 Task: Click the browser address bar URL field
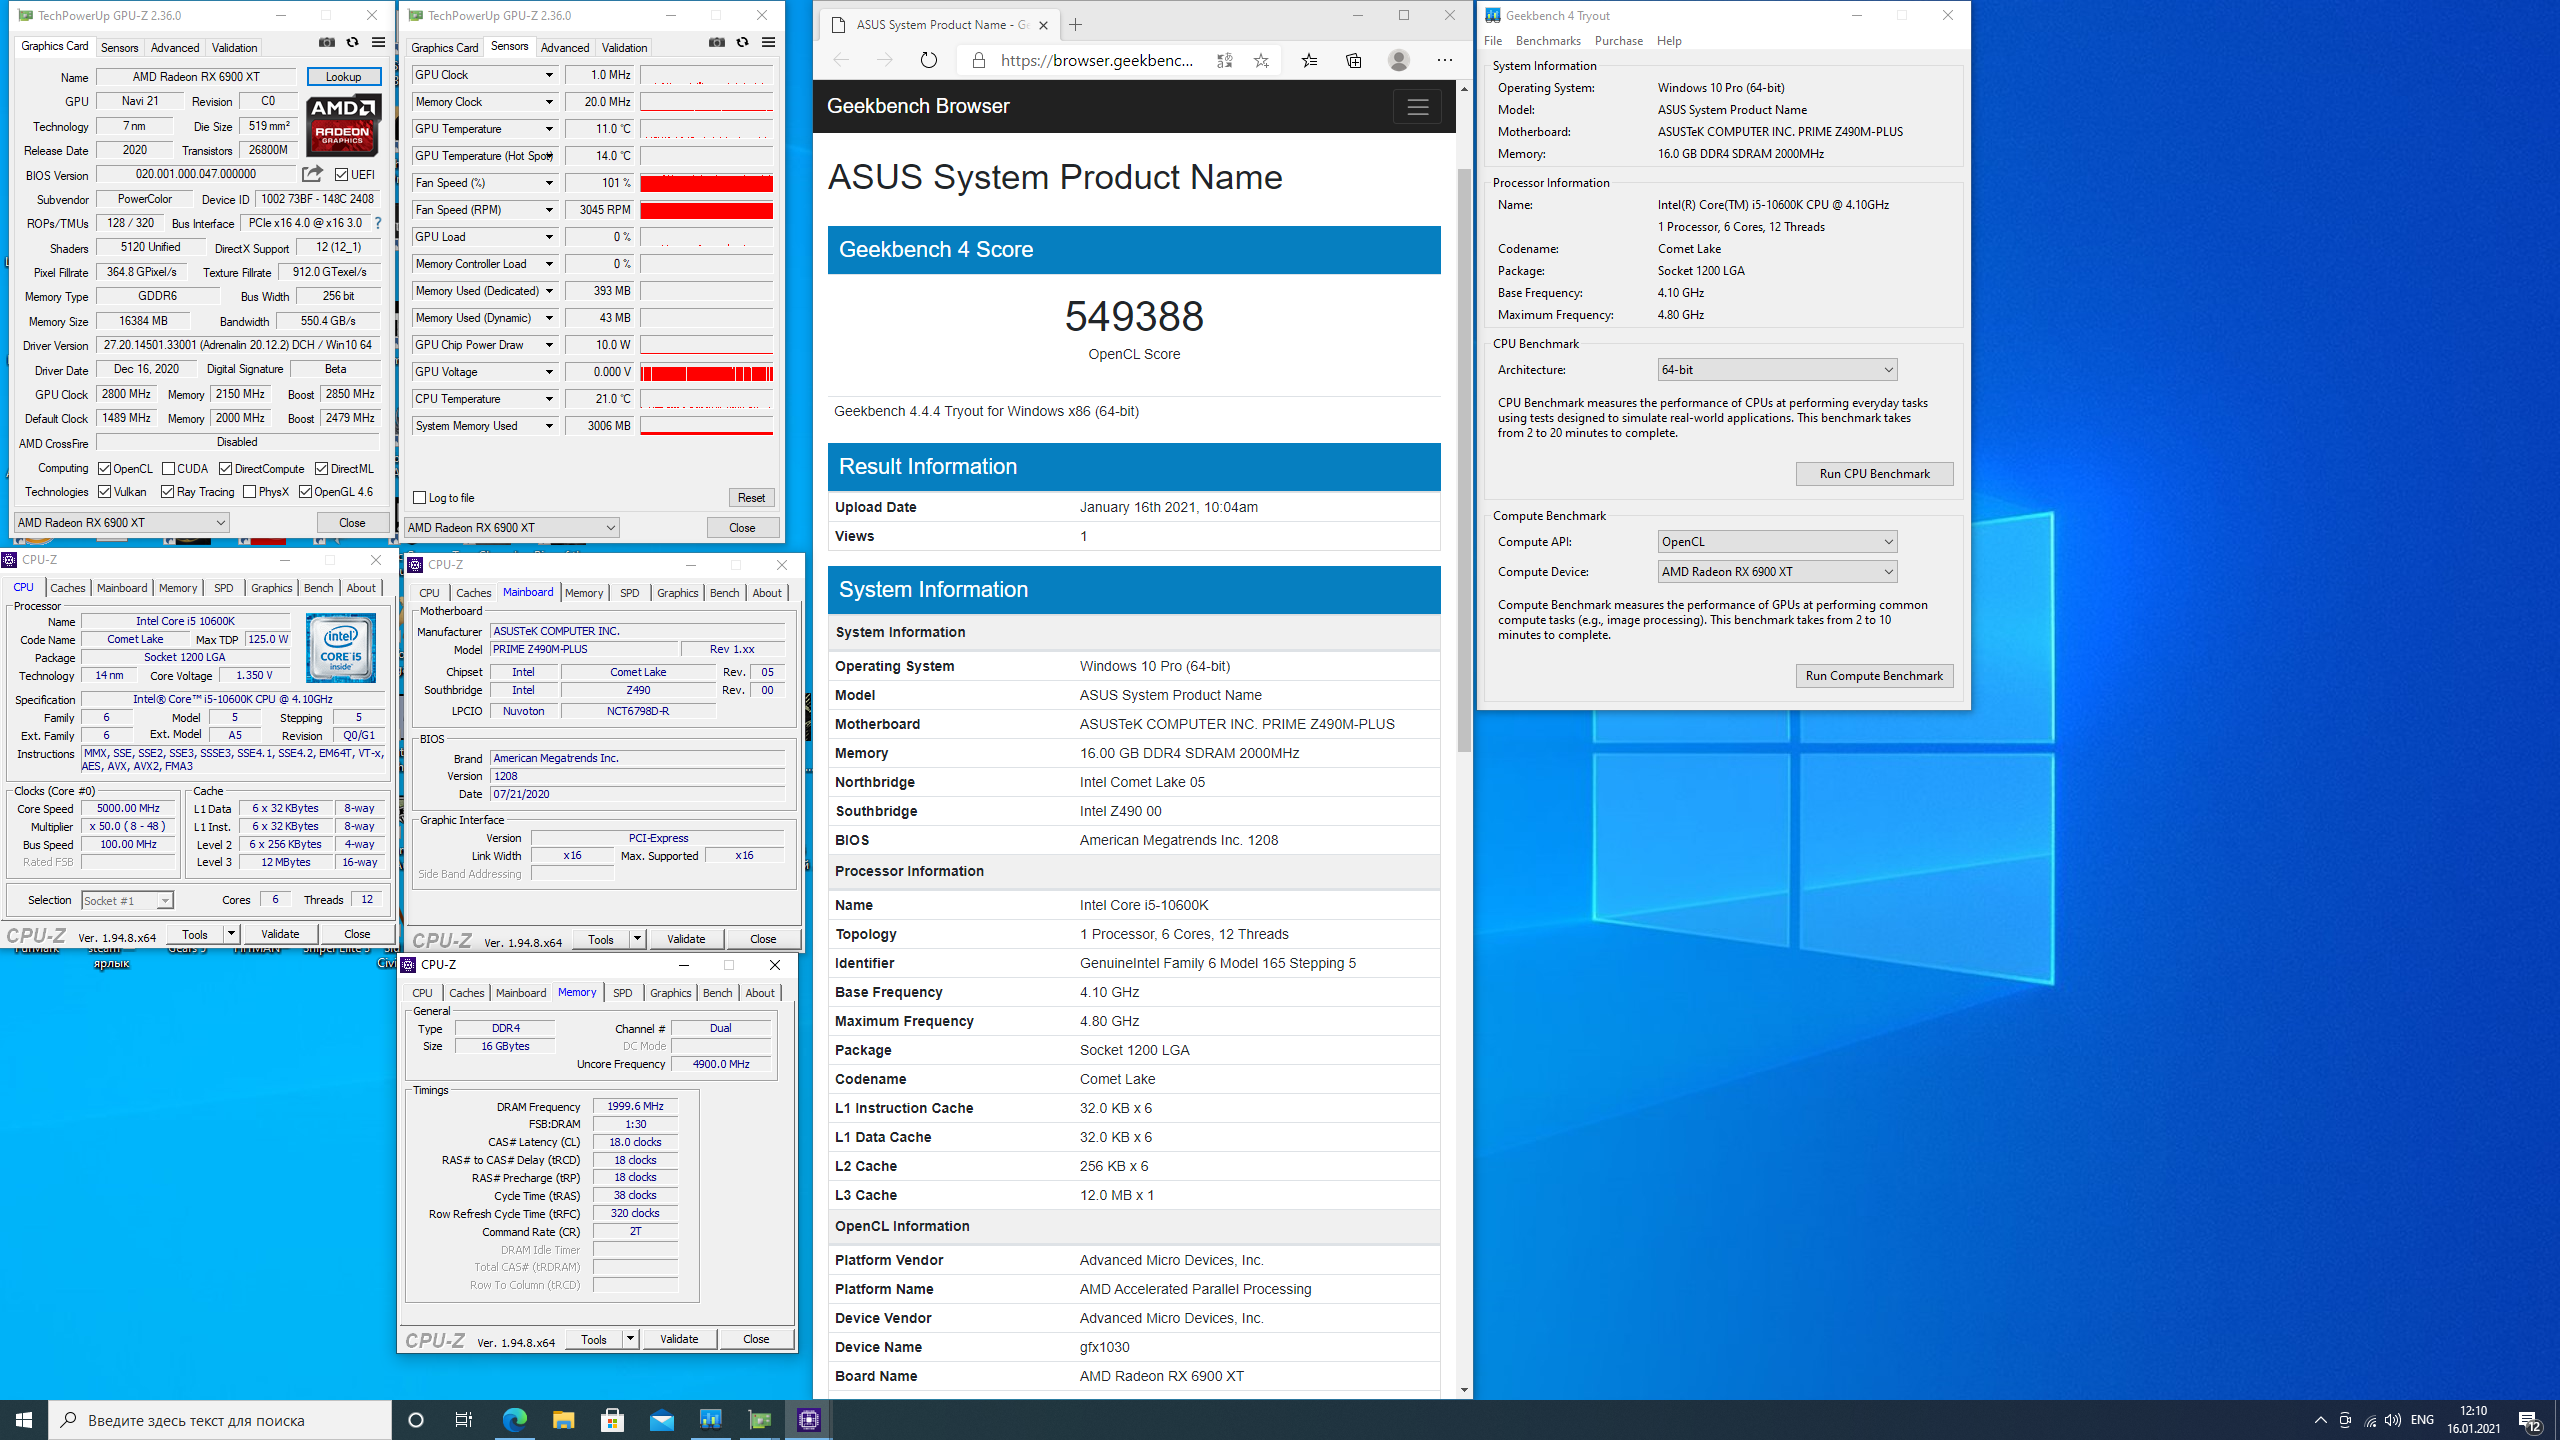[1097, 60]
